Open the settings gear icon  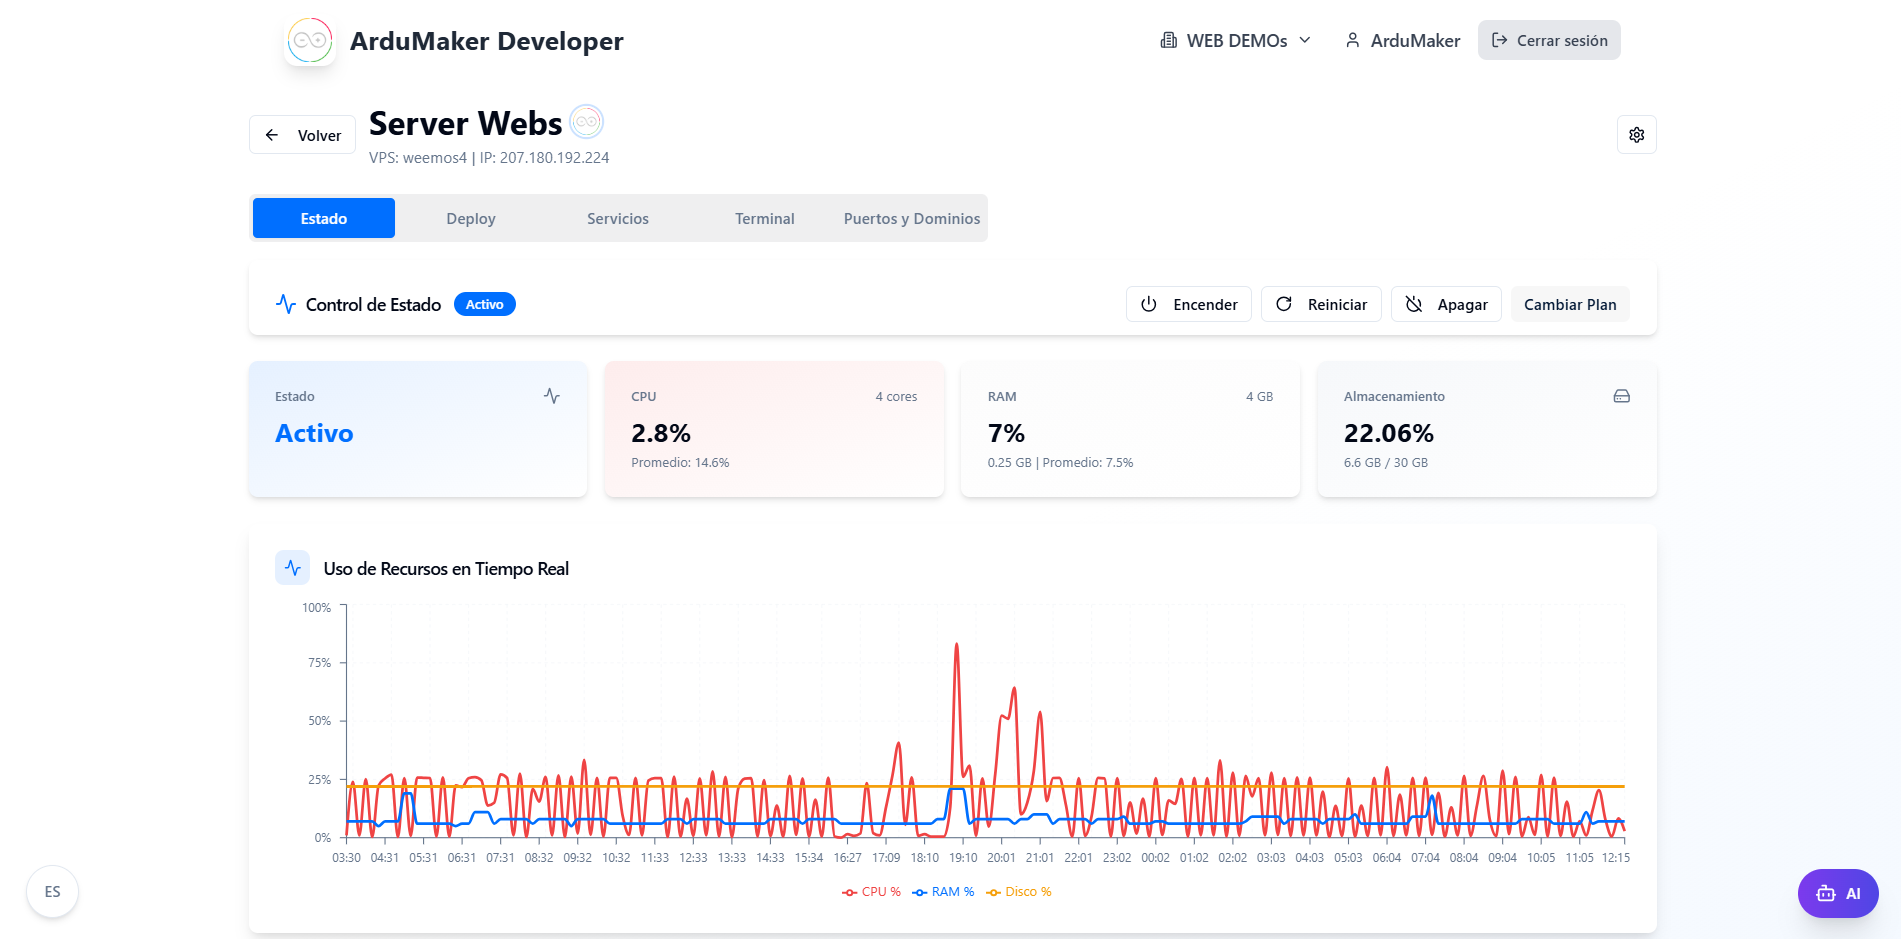click(1637, 135)
